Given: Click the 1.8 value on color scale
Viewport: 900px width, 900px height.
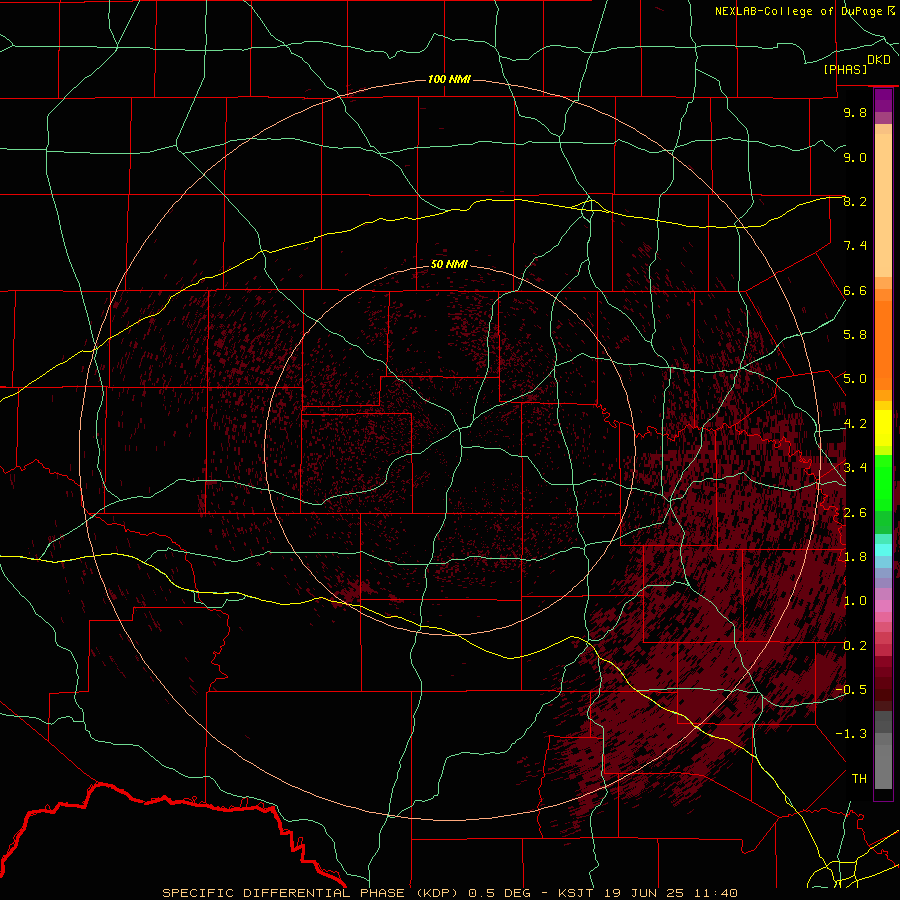Looking at the screenshot, I should [855, 557].
